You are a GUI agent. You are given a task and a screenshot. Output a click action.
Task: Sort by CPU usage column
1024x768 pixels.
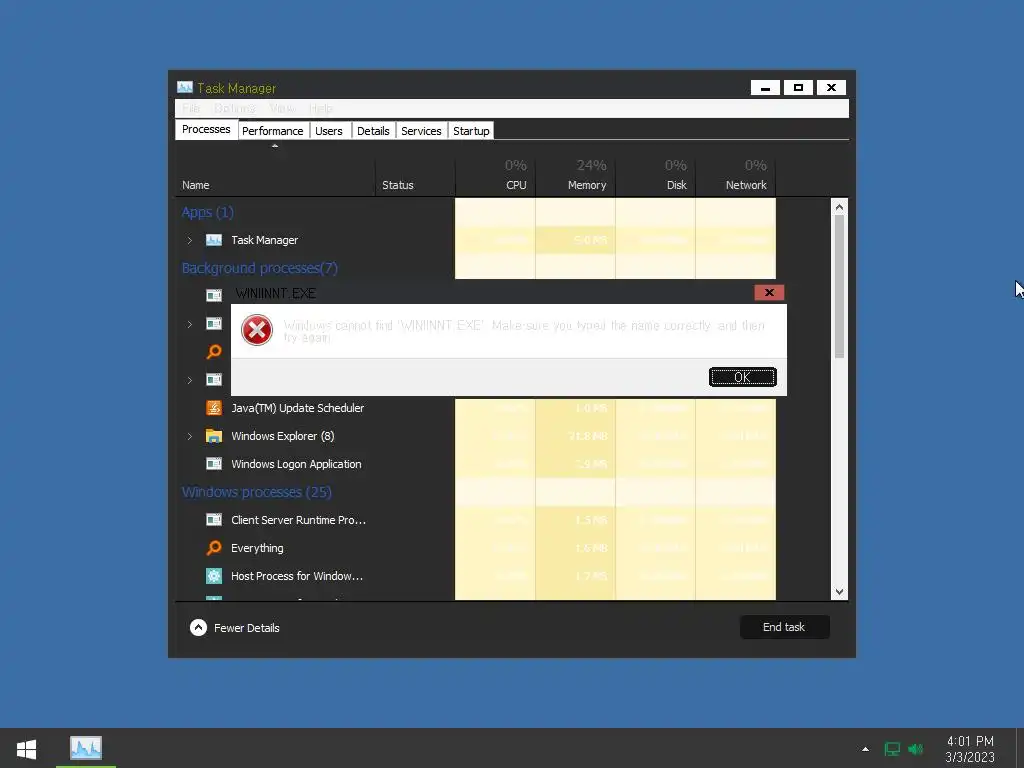coord(495,176)
